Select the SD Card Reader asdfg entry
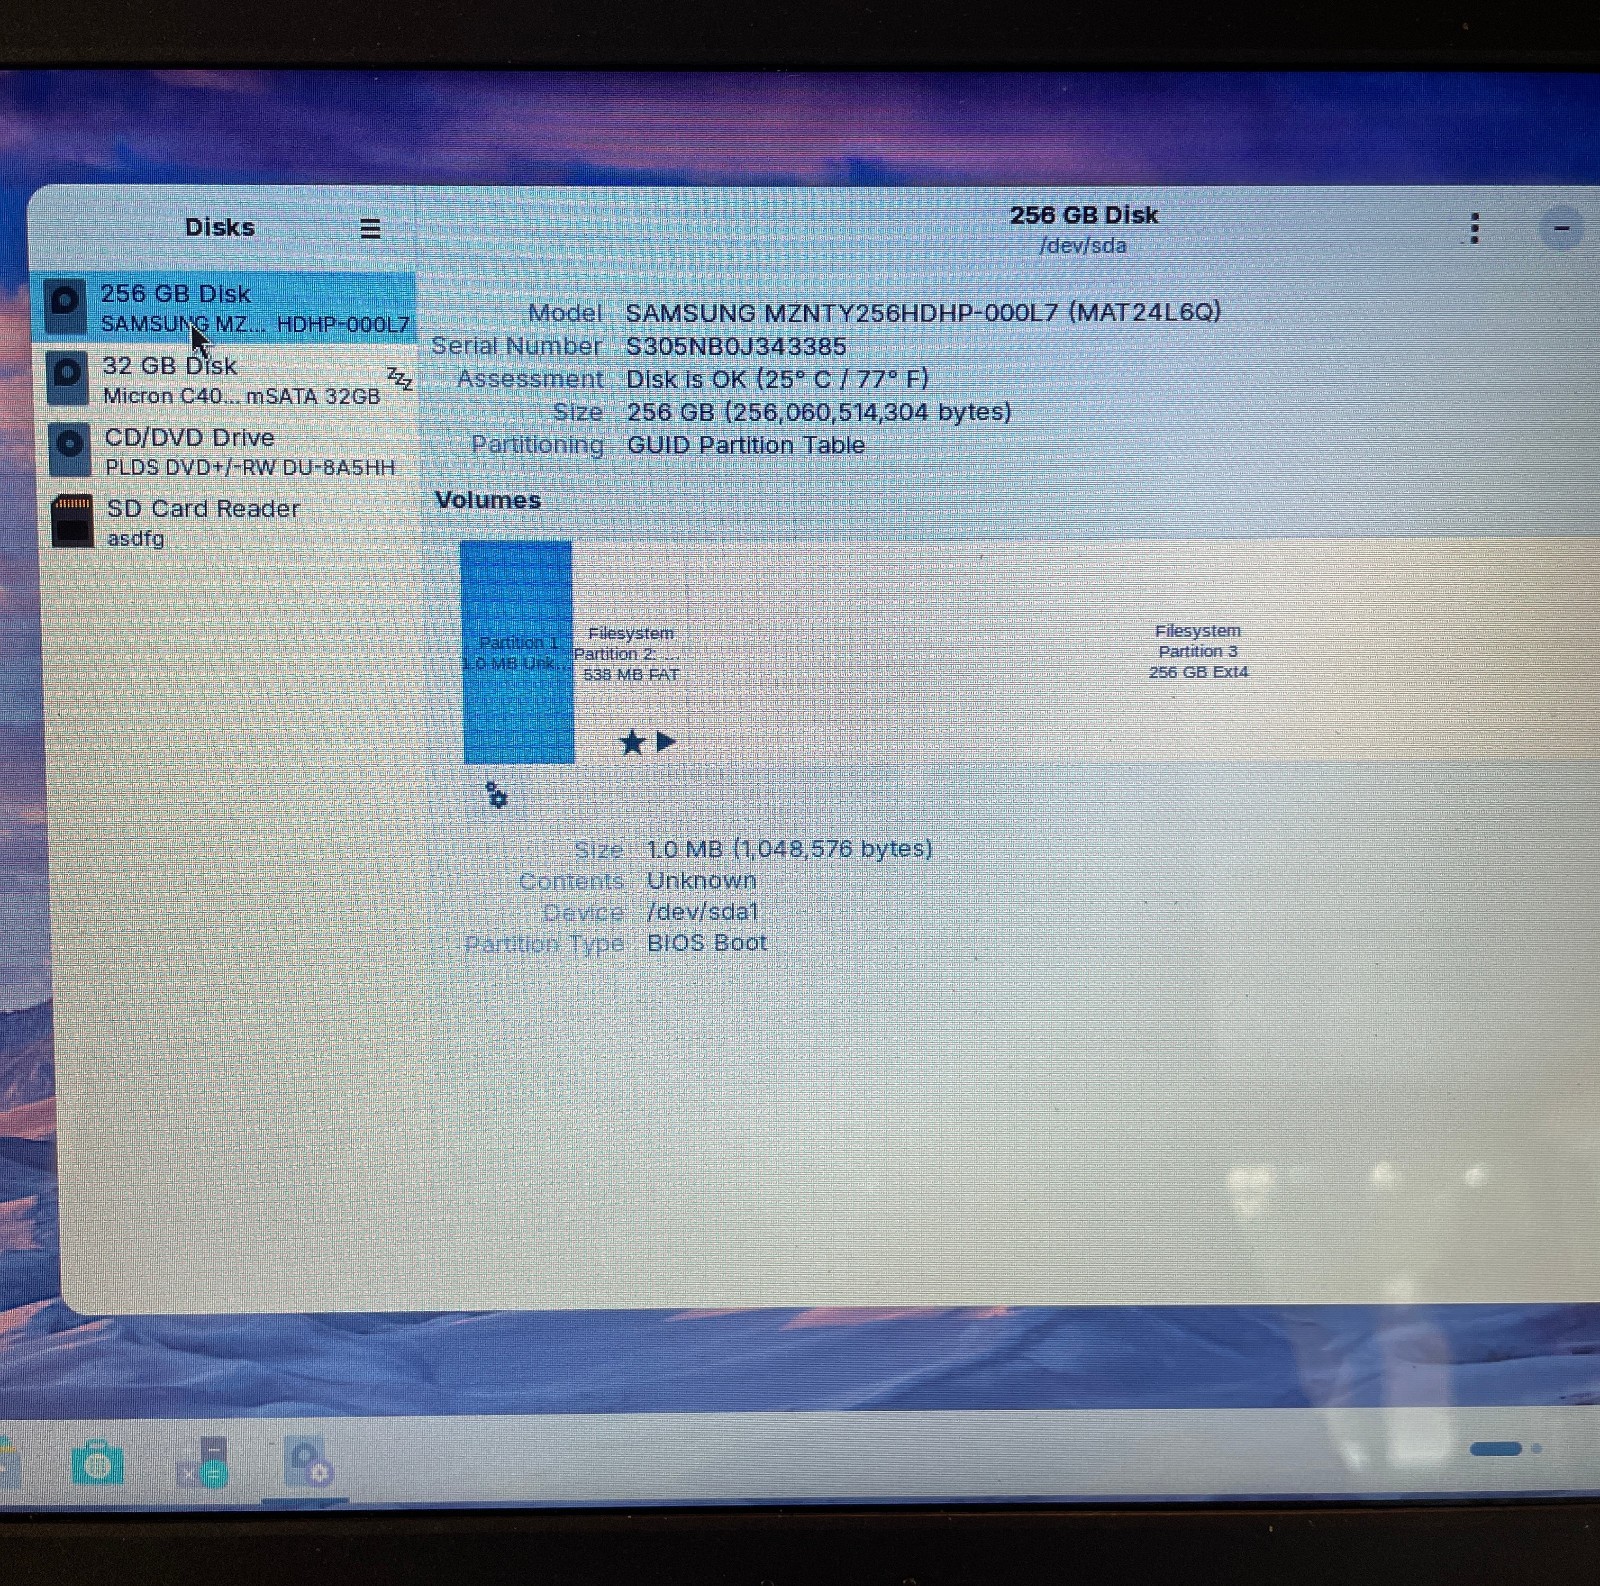1600x1586 pixels. (228, 522)
